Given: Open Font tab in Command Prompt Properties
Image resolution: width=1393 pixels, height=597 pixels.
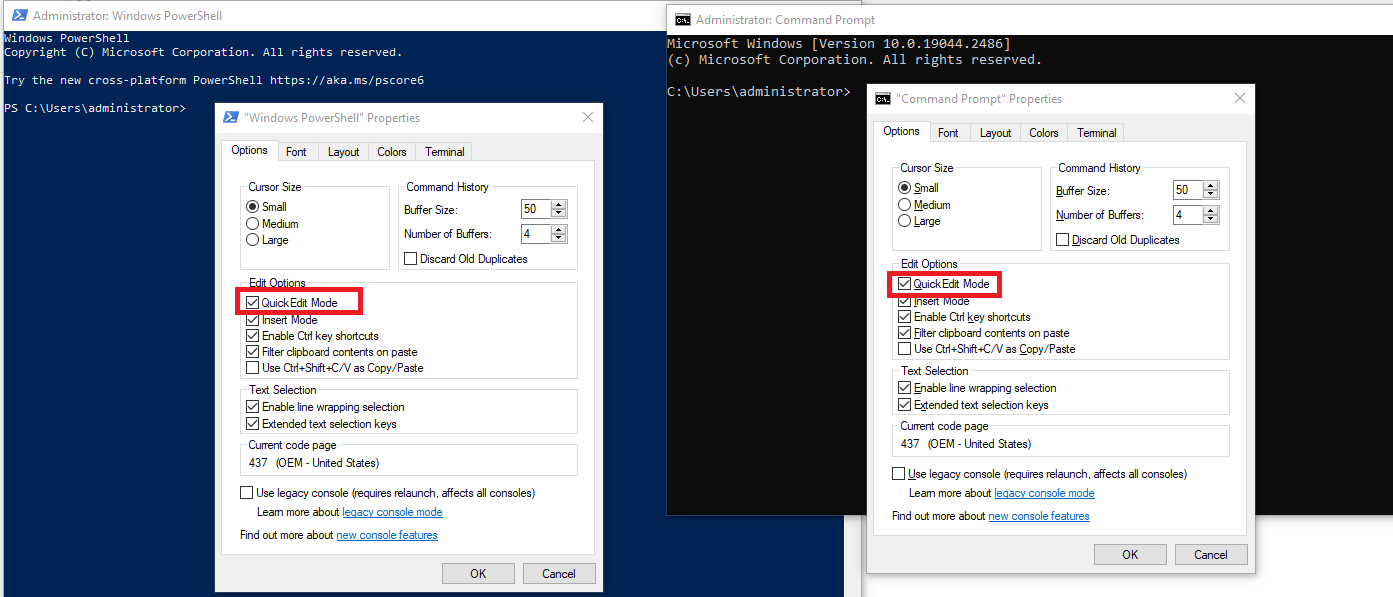Looking at the screenshot, I should 948,133.
